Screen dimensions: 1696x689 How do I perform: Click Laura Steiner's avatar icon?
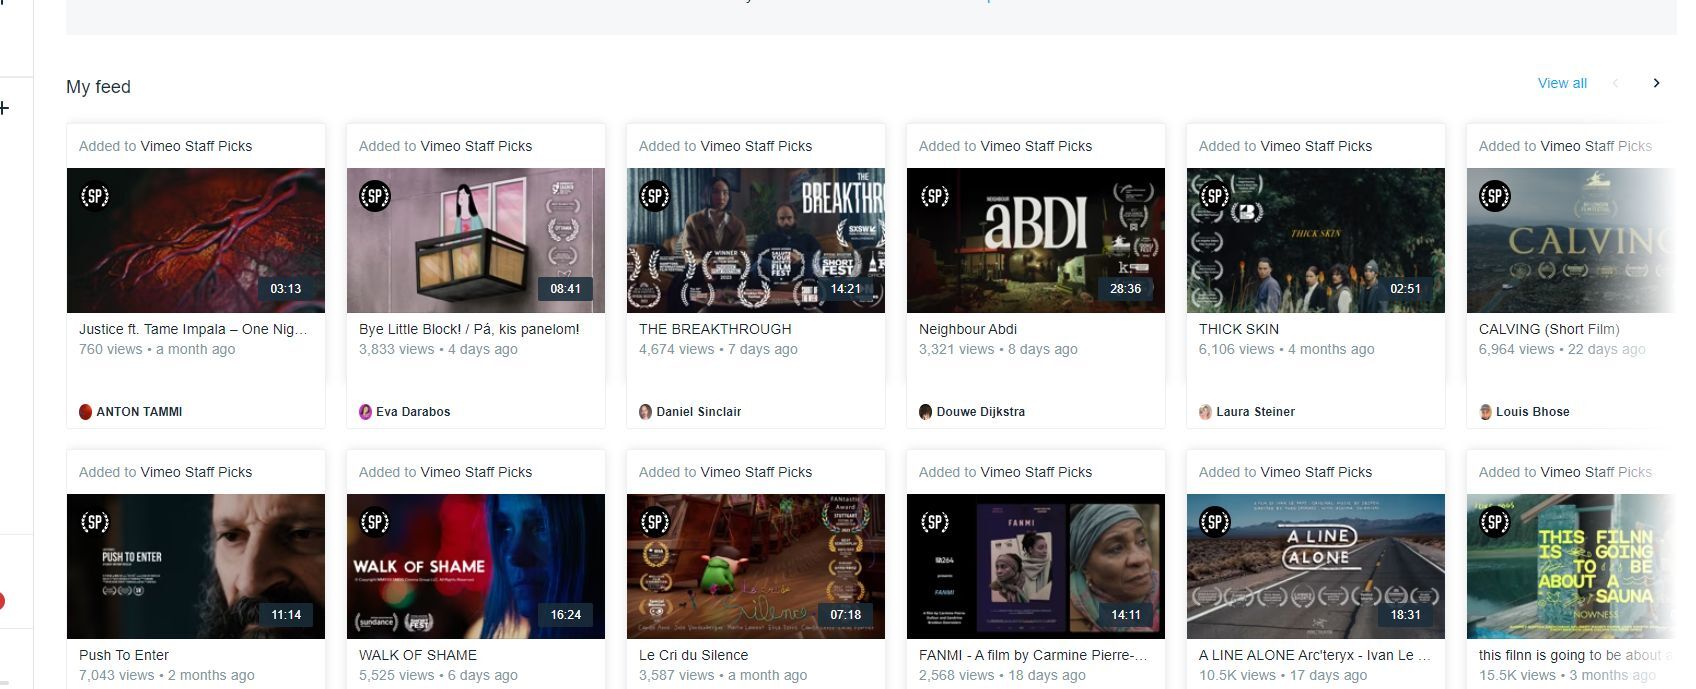[1206, 412]
